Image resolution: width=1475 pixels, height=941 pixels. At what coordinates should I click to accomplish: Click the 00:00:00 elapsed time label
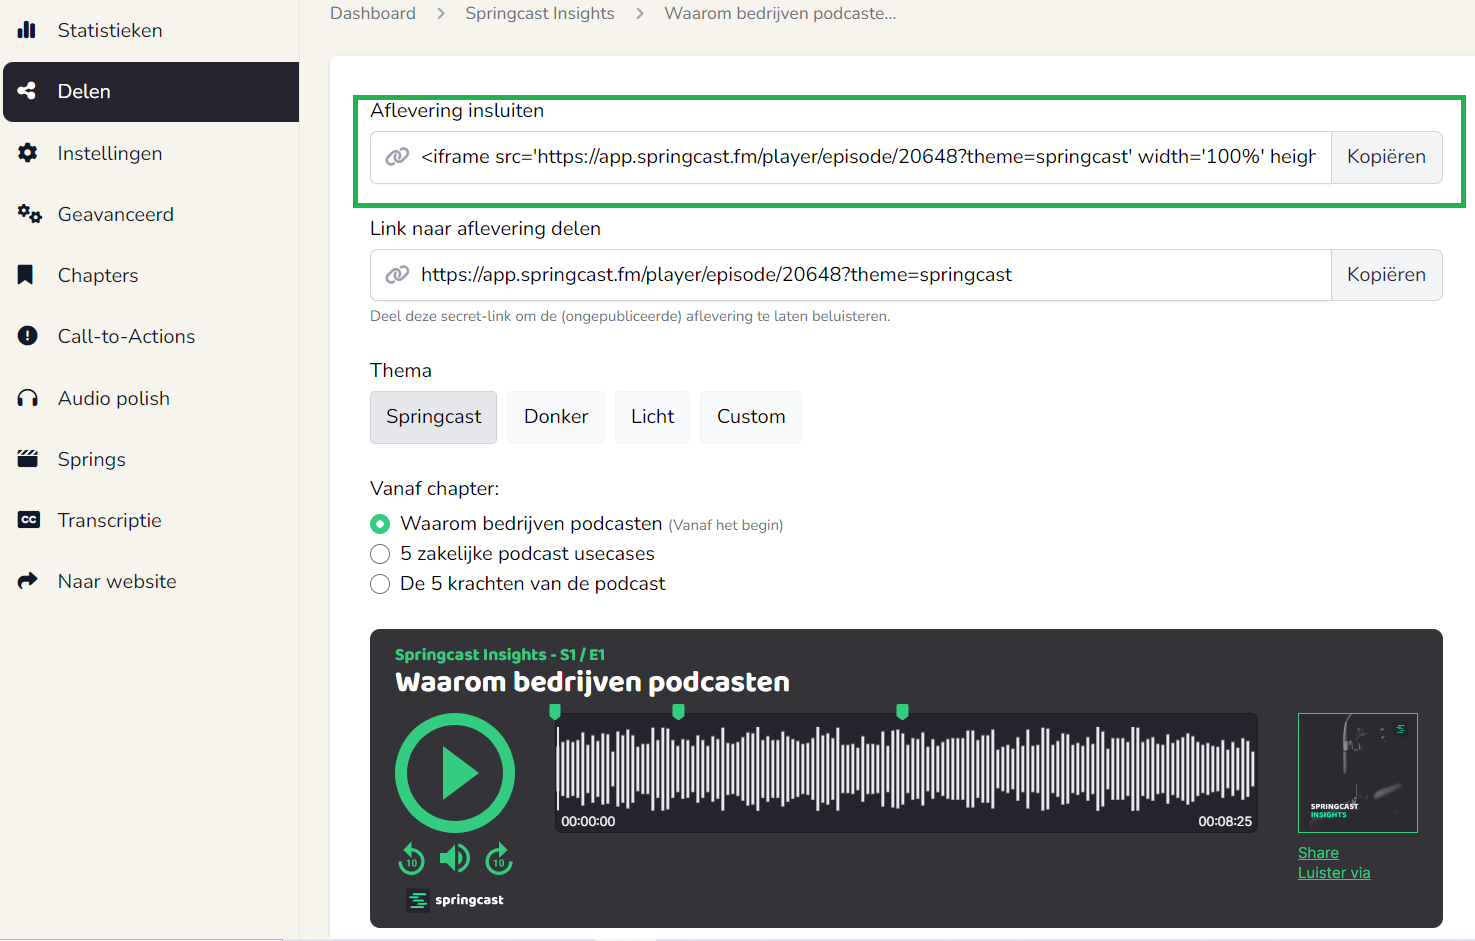(x=588, y=822)
